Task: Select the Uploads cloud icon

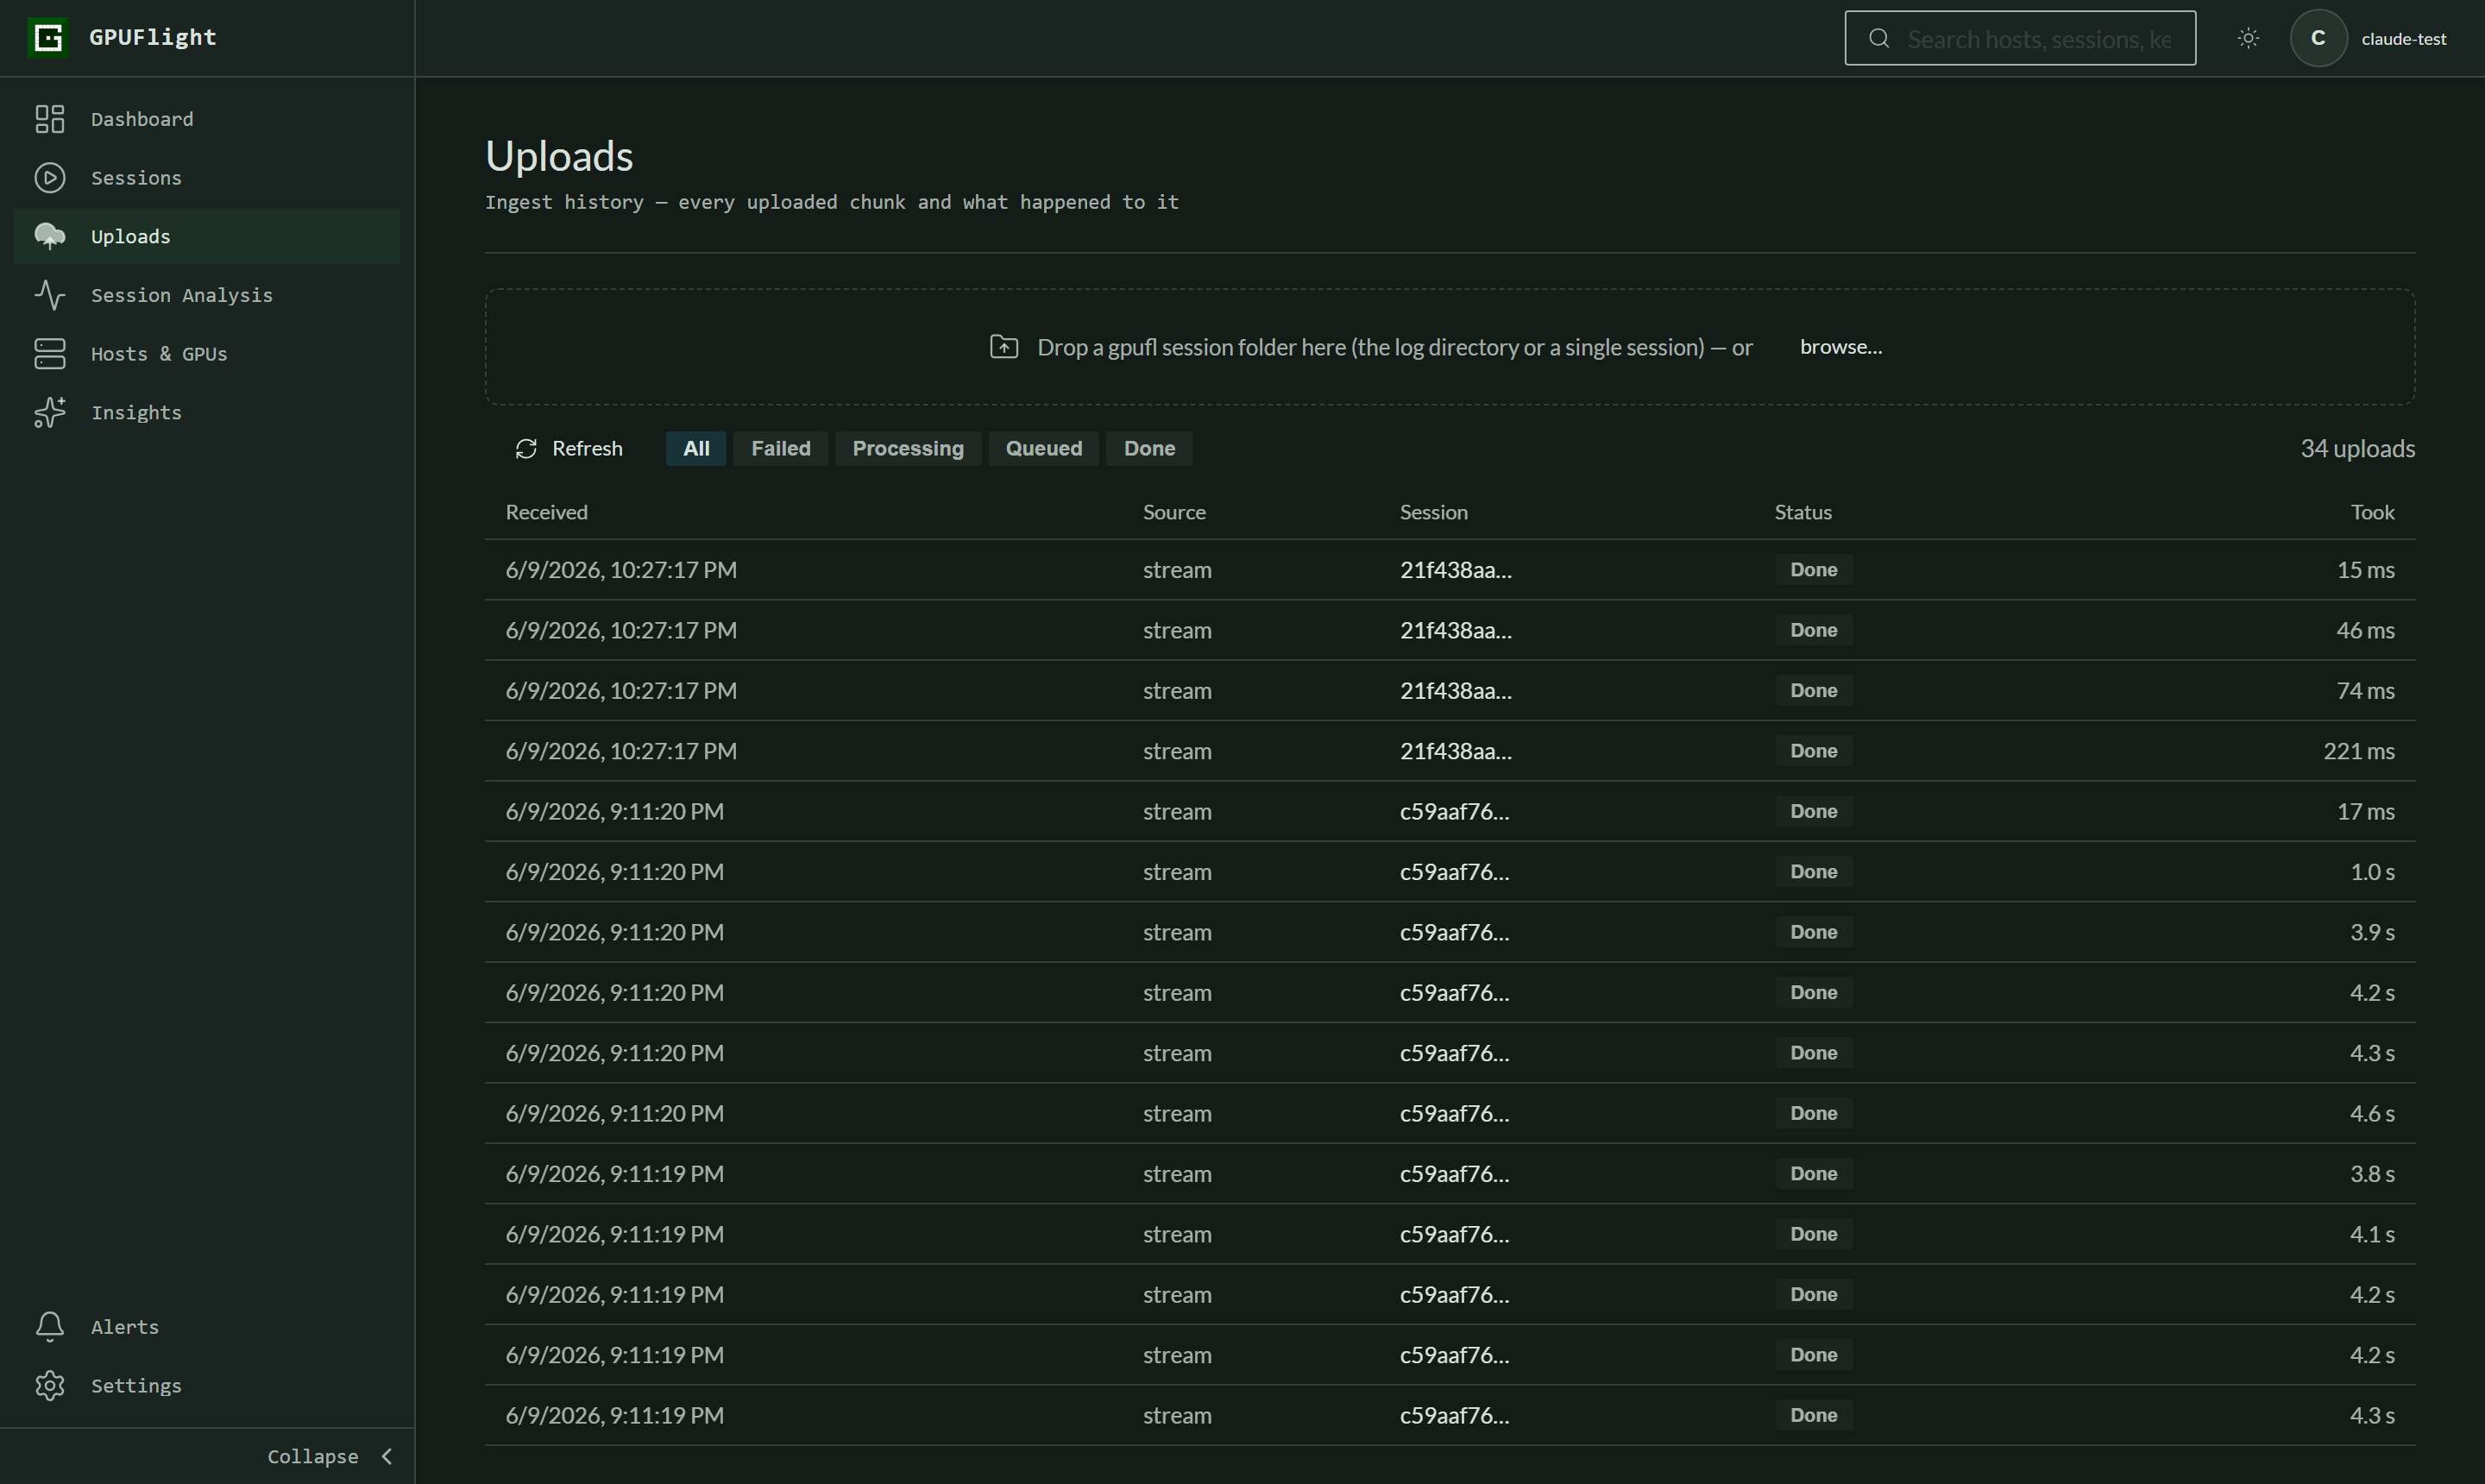Action: tap(50, 237)
